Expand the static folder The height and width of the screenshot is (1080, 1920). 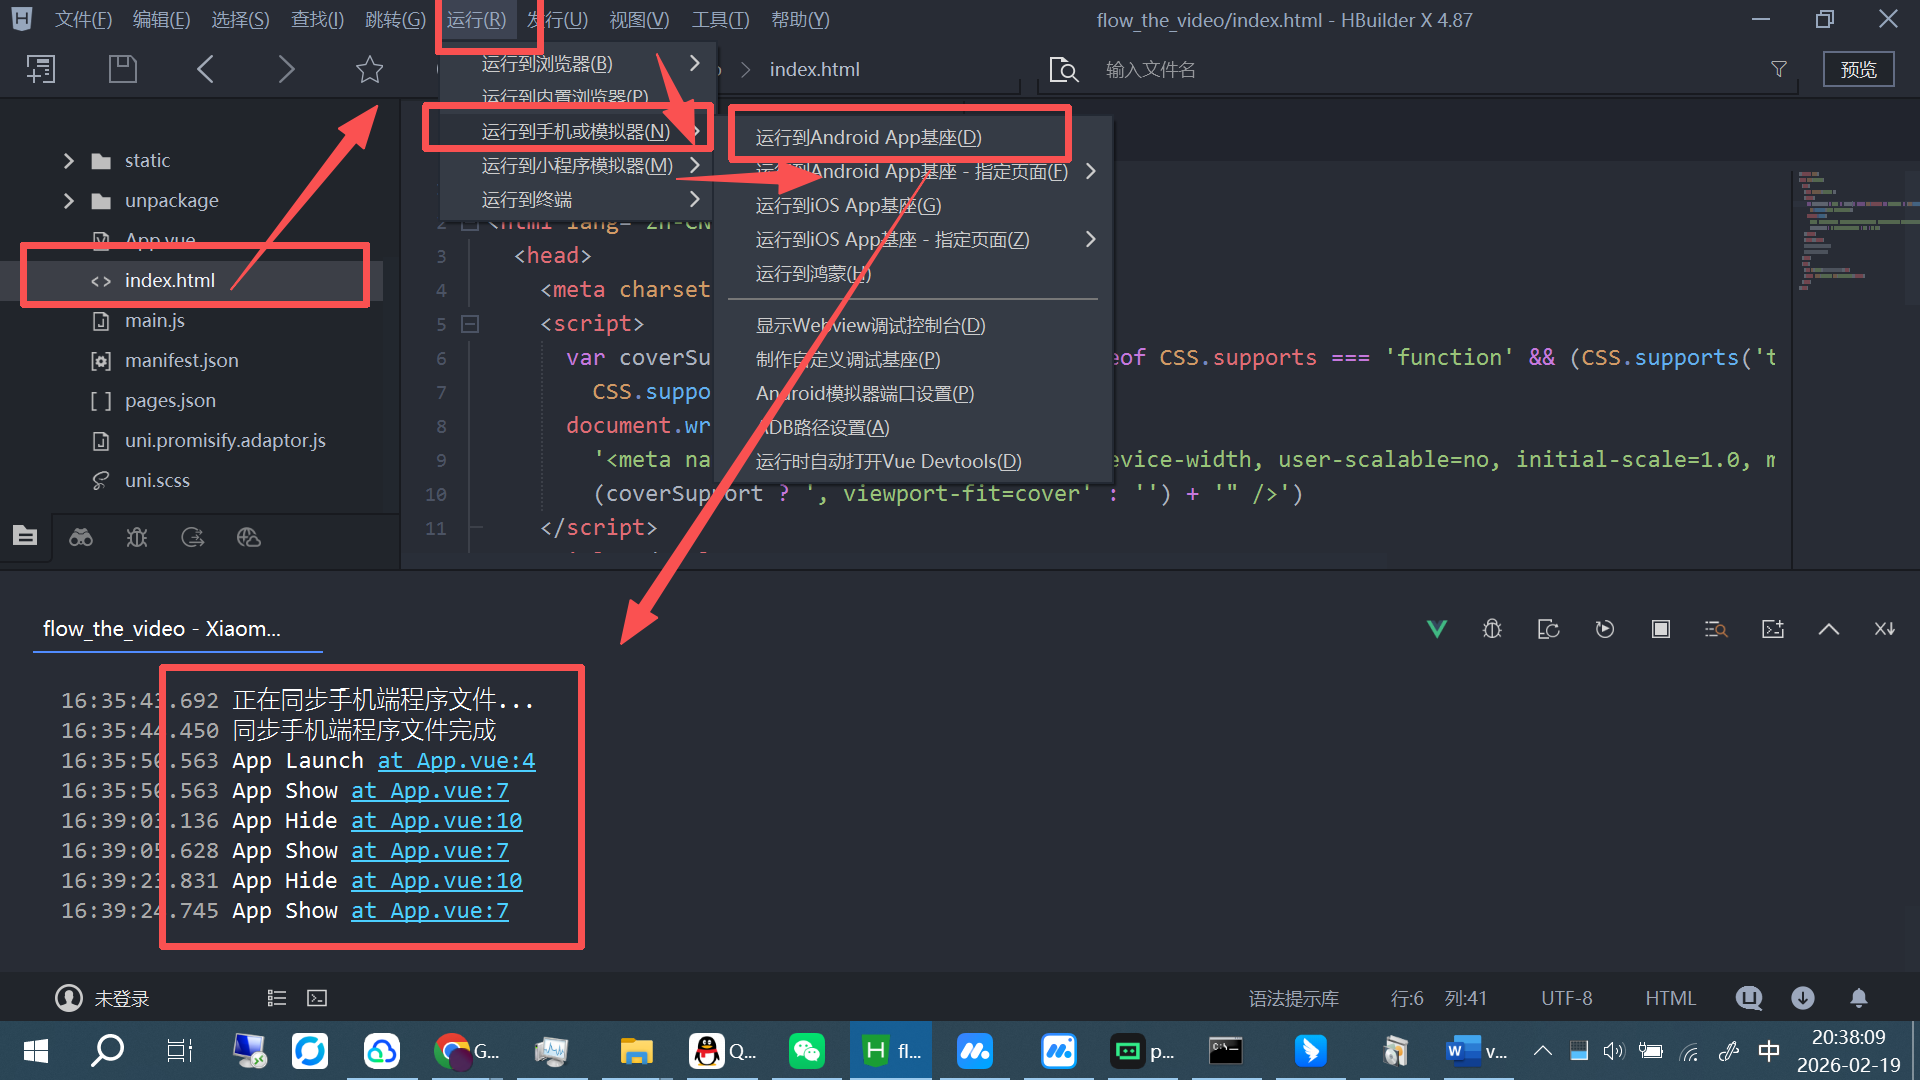pyautogui.click(x=68, y=160)
